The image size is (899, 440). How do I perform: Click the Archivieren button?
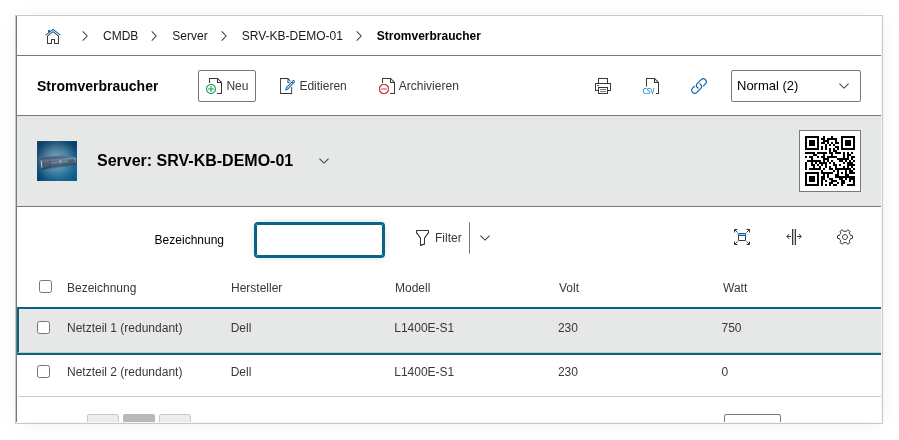click(x=418, y=86)
